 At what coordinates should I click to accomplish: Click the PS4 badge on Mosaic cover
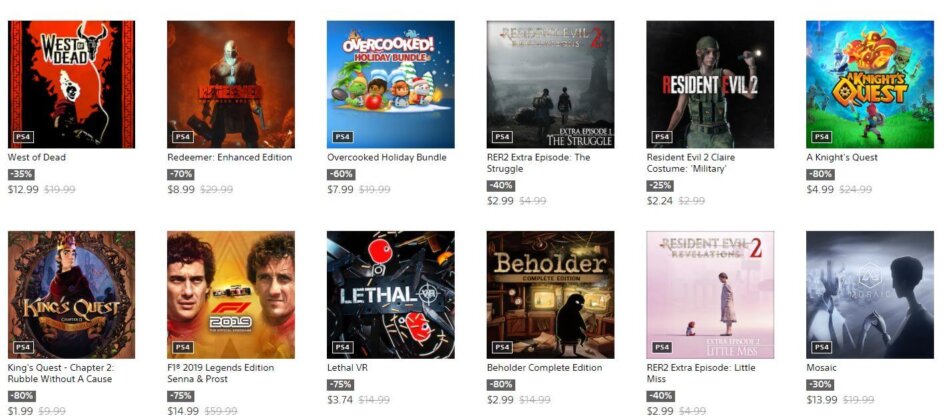(x=822, y=347)
